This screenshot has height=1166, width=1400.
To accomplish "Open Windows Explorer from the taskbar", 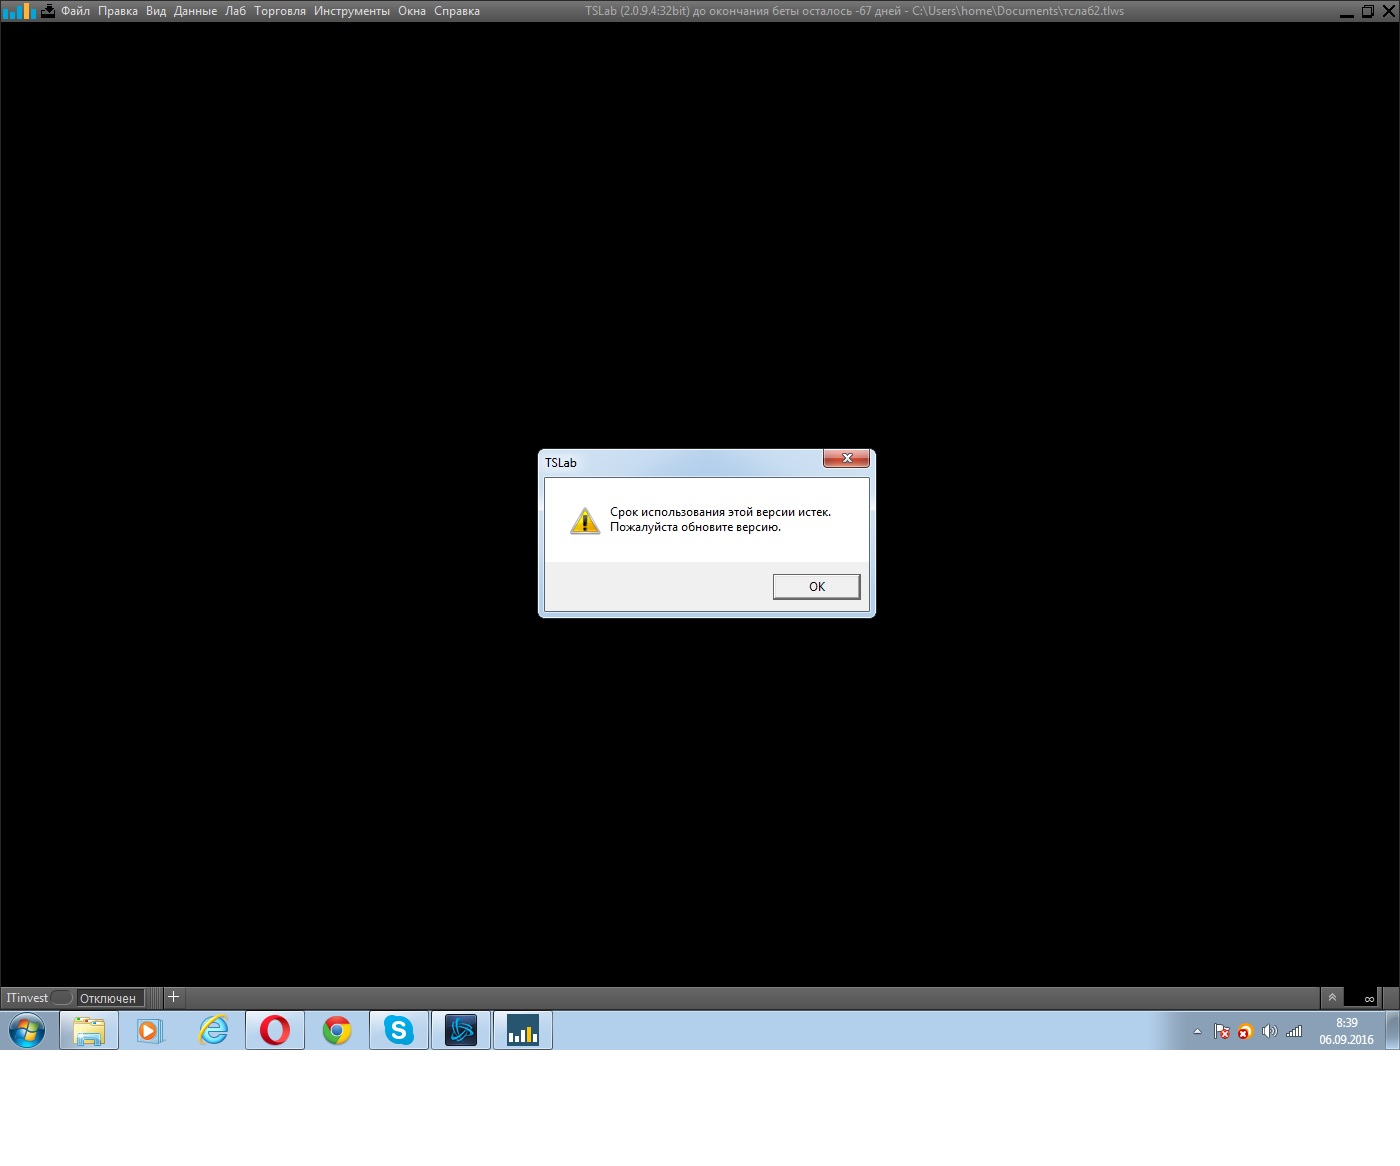I will click(x=89, y=1030).
